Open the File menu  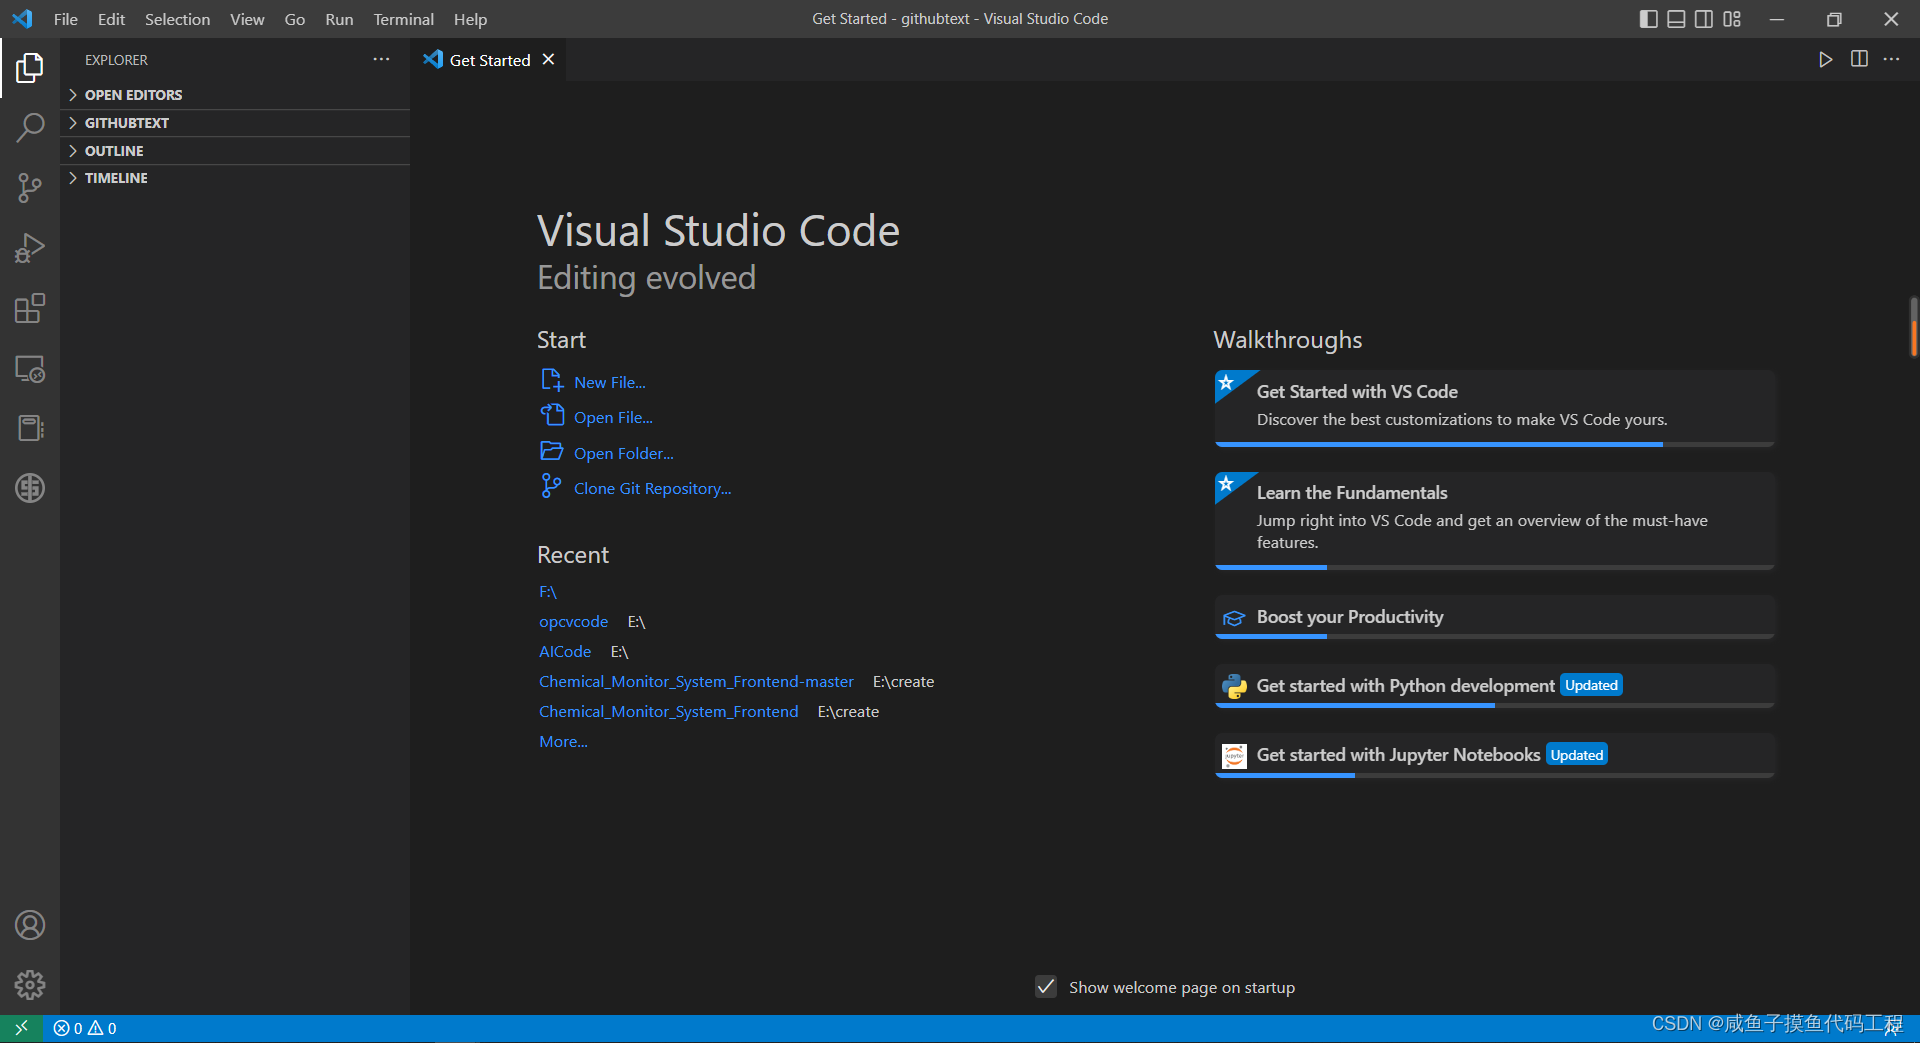pyautogui.click(x=66, y=19)
